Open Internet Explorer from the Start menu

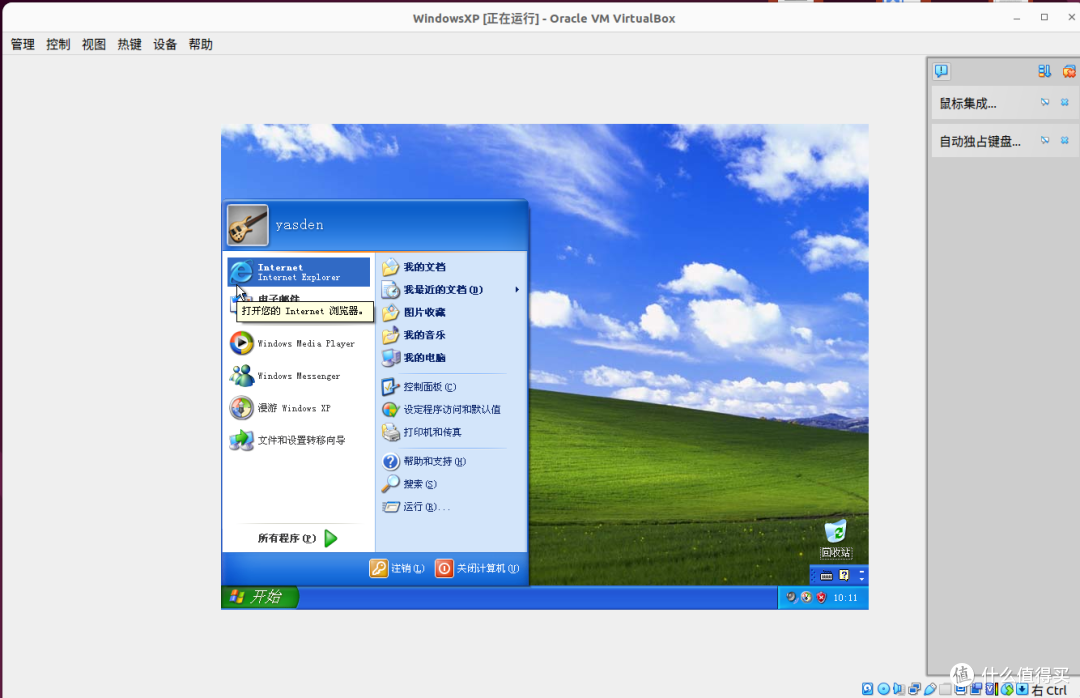(298, 272)
